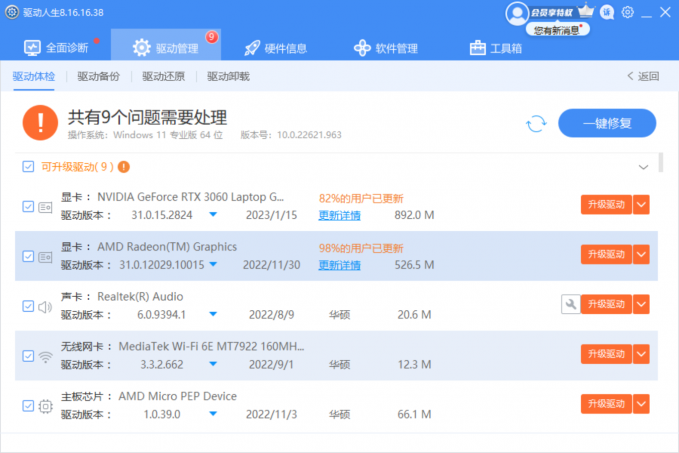Open the feedback speech bubble icon
This screenshot has width=679, height=453.
pyautogui.click(x=607, y=12)
